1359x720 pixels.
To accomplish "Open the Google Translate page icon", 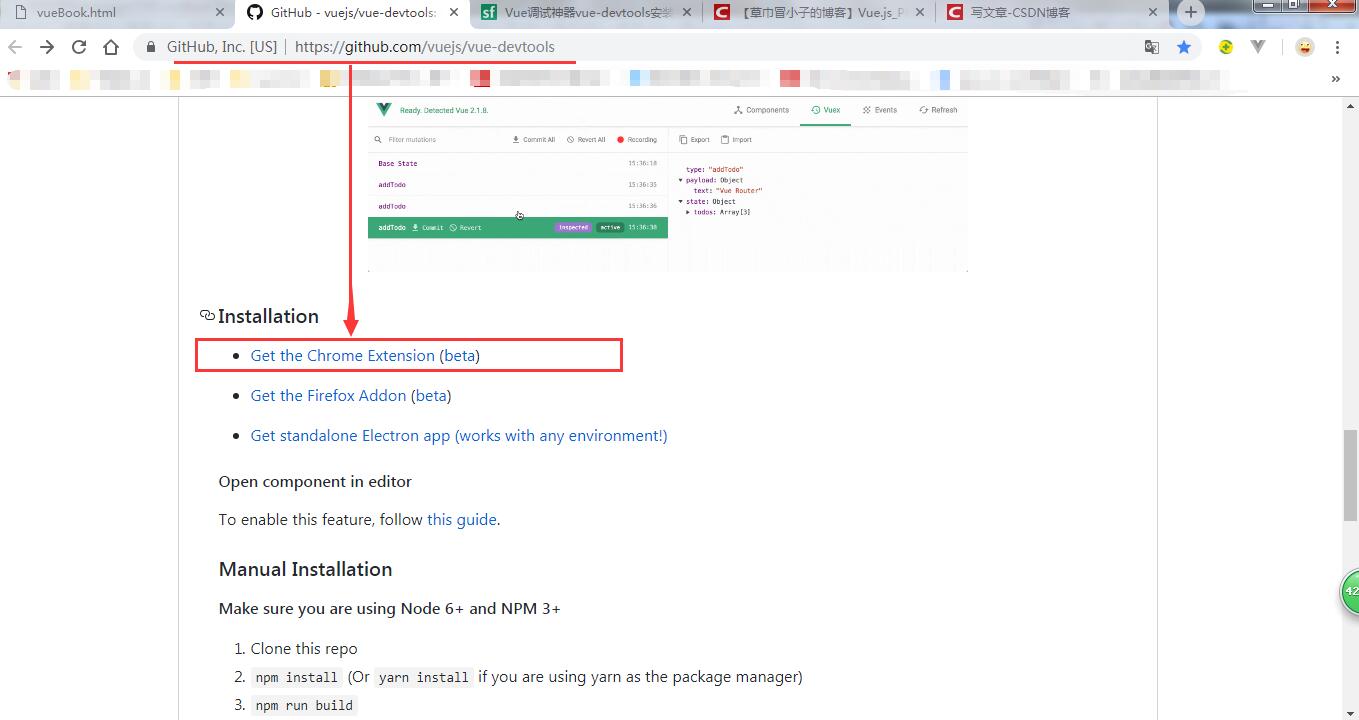I will [1152, 47].
